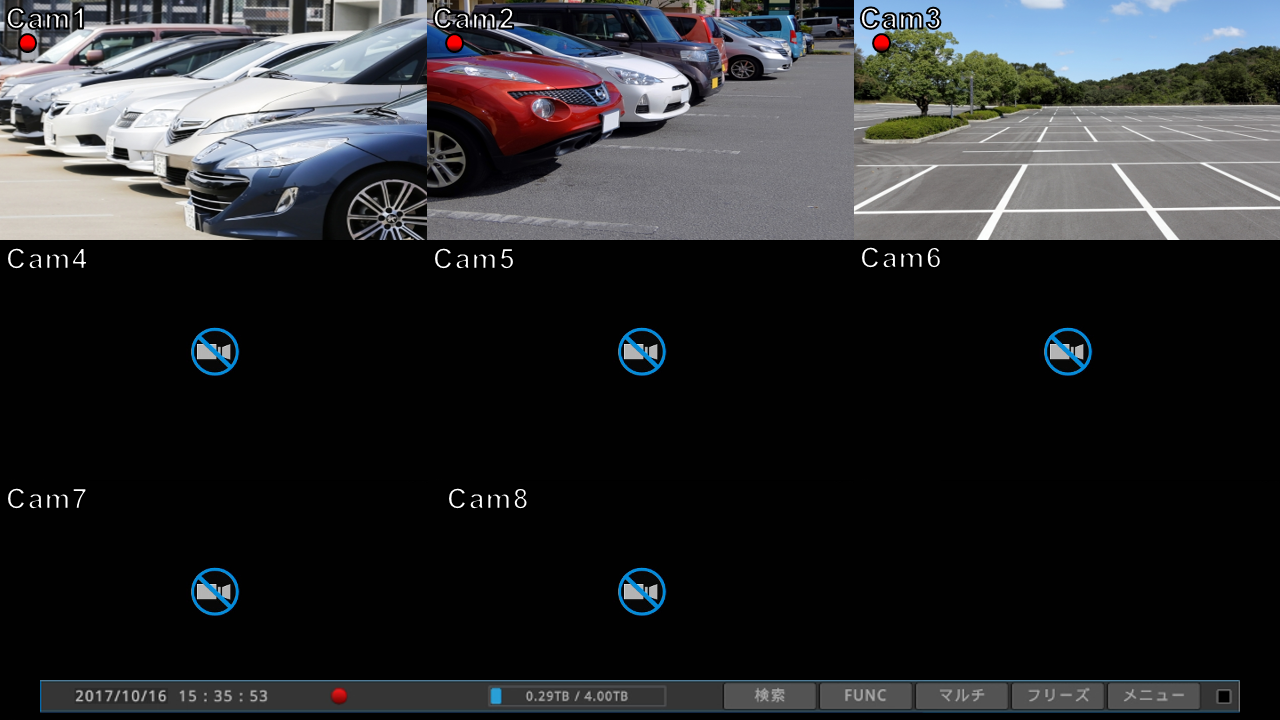Viewport: 1280px width, 720px height.
Task: Click the Cam5 label text
Action: 474,259
